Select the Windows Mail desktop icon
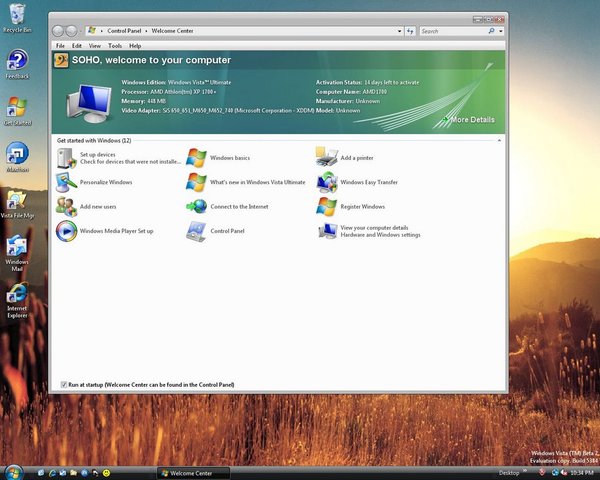 click(x=17, y=253)
